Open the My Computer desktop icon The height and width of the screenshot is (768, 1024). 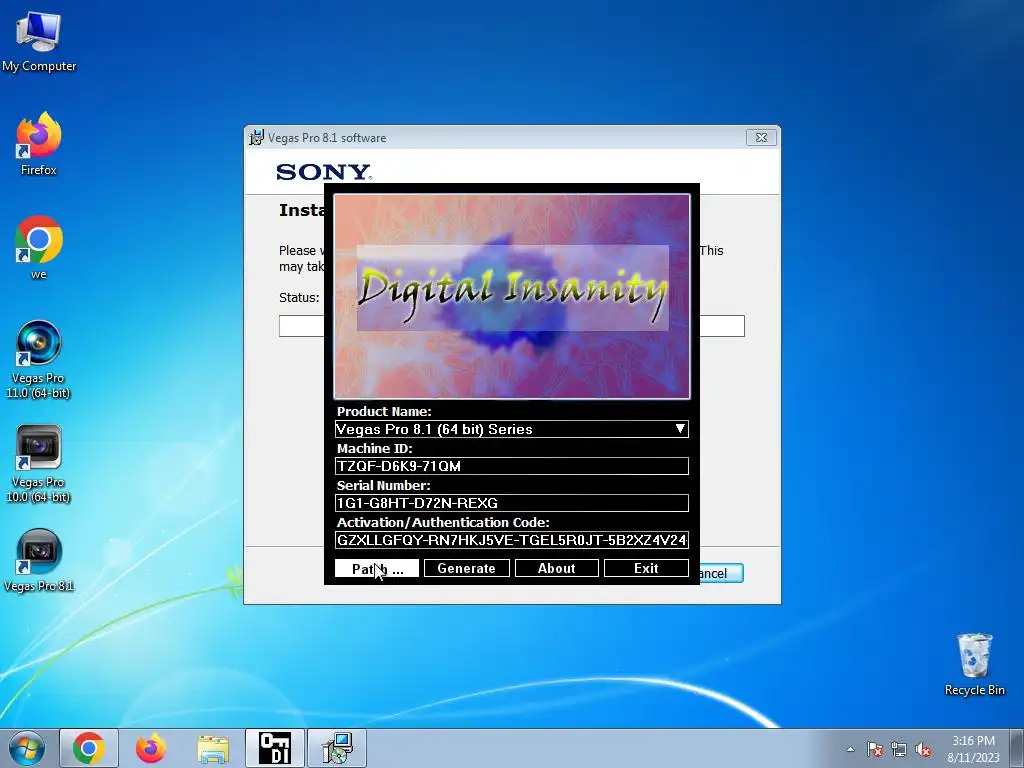pos(39,42)
